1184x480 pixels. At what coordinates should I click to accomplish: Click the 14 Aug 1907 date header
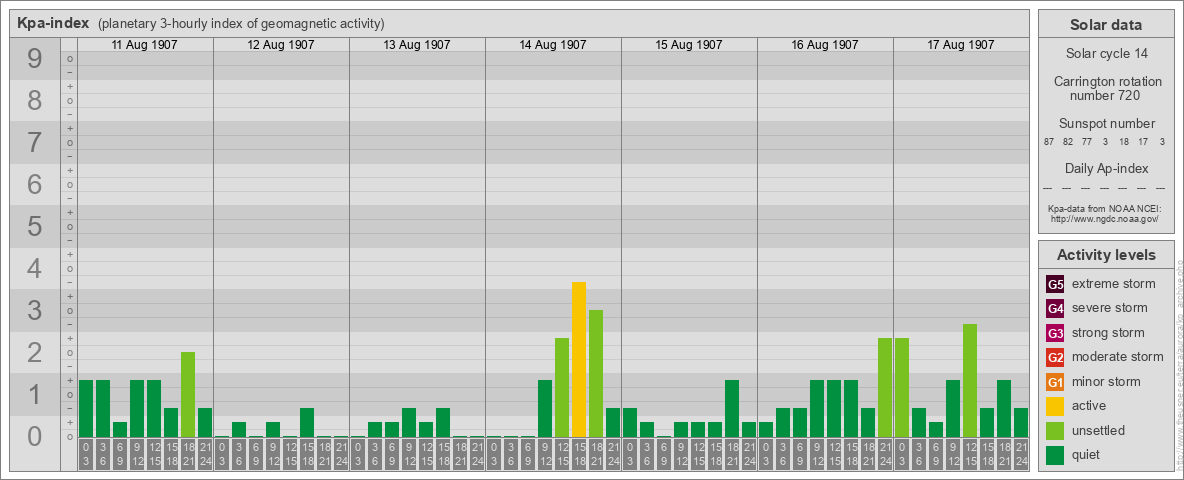click(553, 45)
